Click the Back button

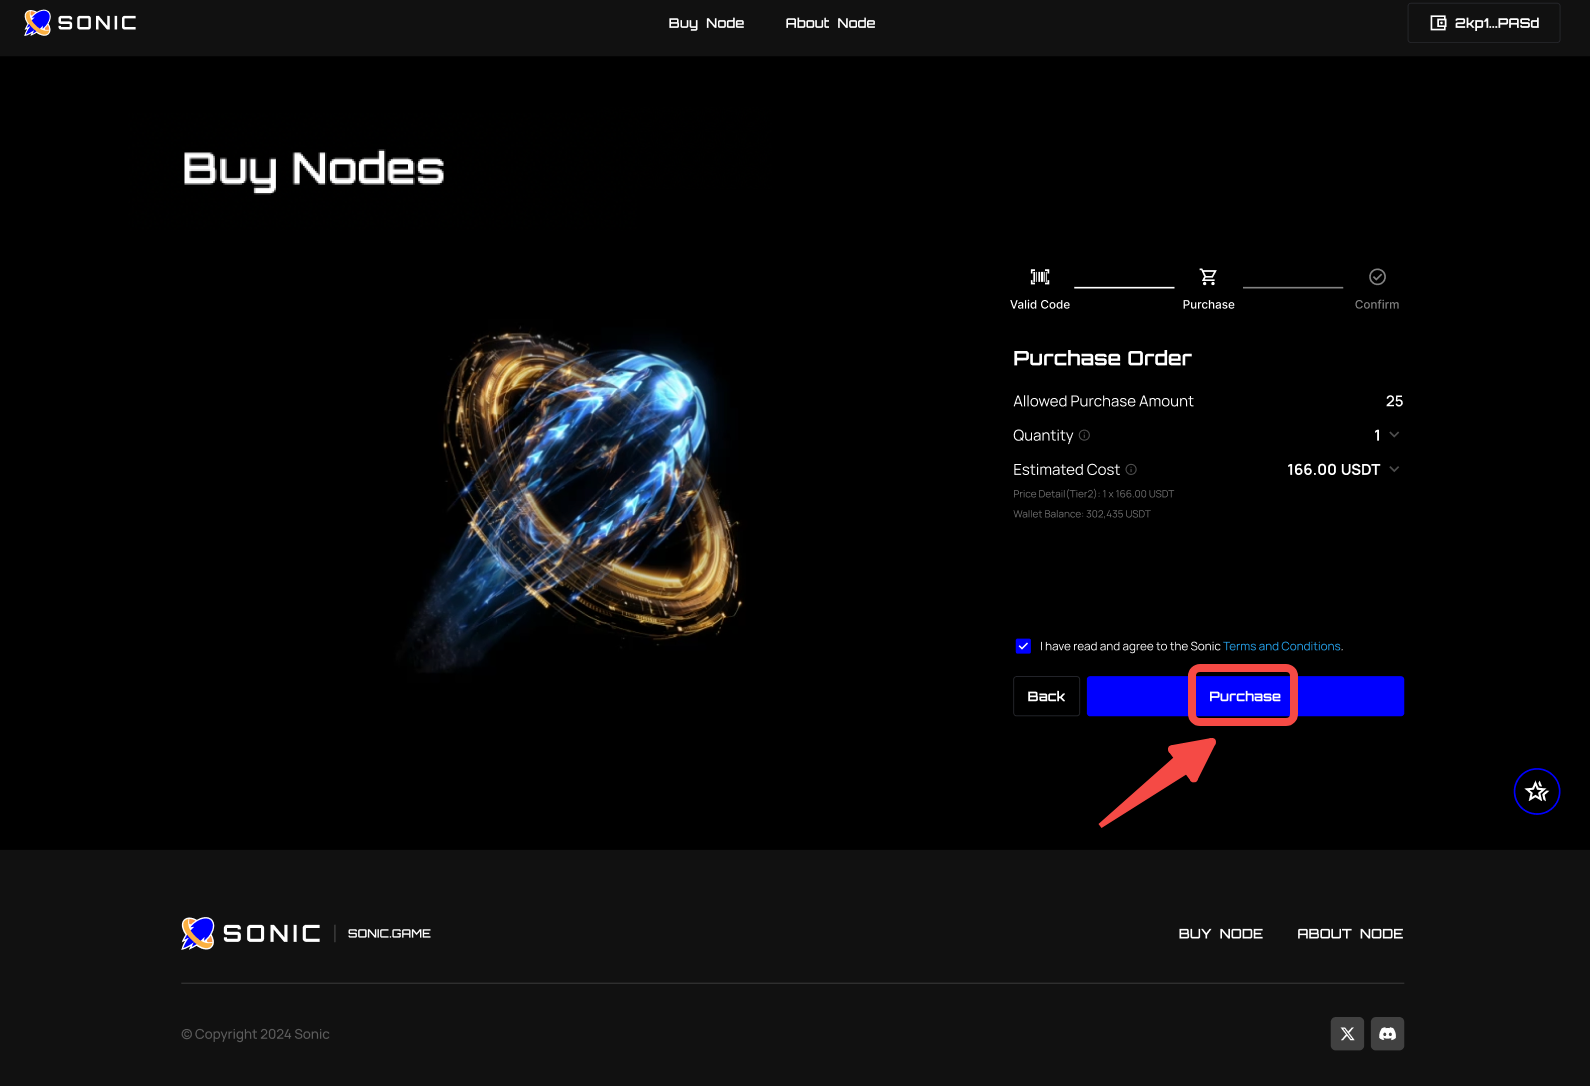1046,696
